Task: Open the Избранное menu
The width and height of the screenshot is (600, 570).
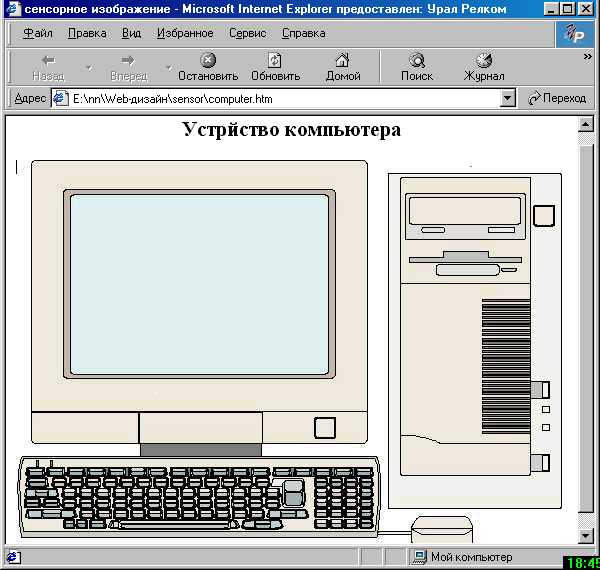Action: click(185, 33)
